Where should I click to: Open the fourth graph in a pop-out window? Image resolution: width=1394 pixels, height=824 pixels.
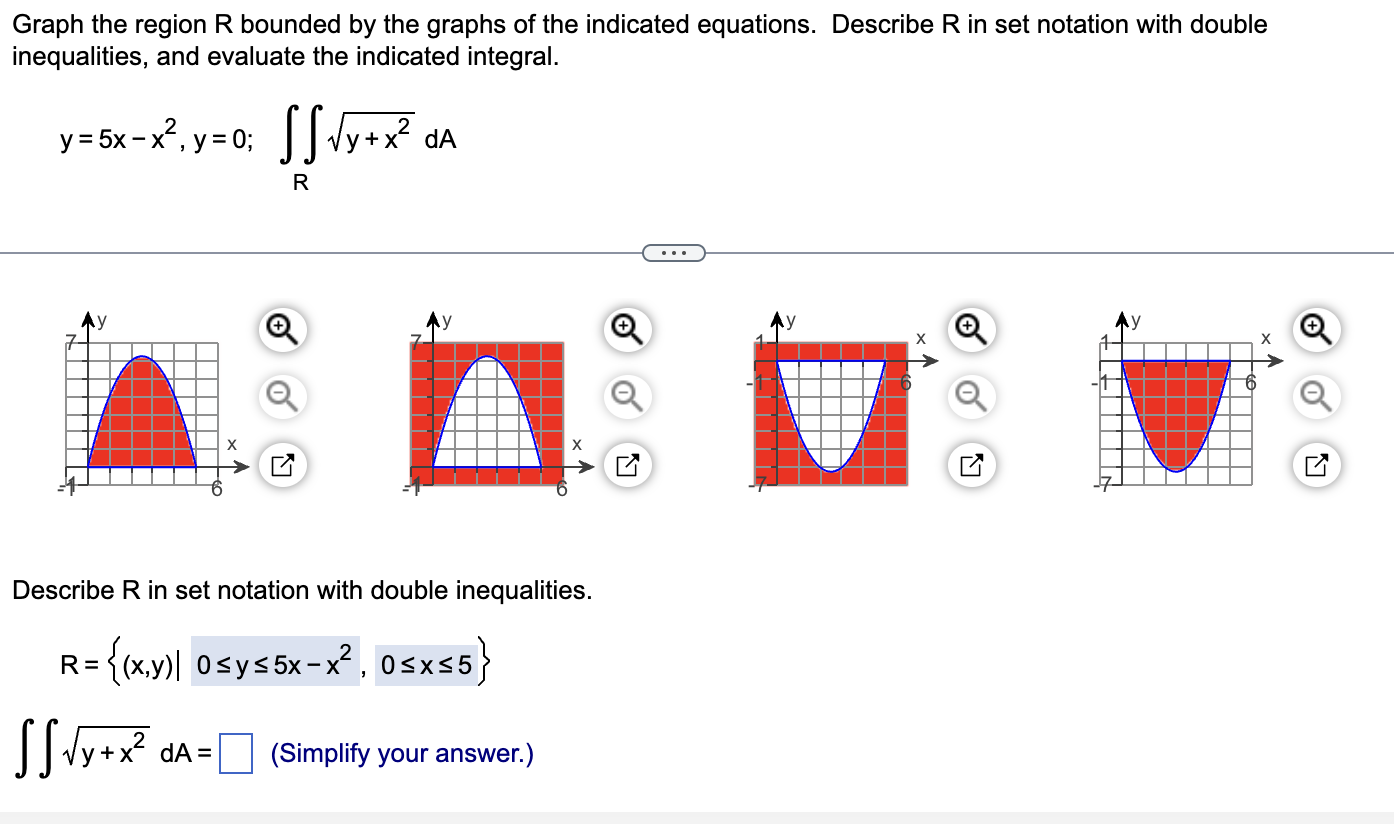pos(1315,463)
